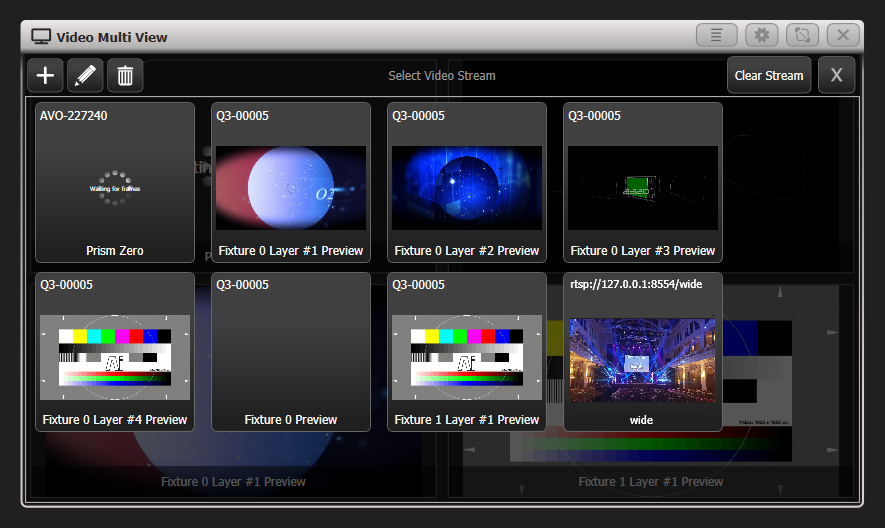Screen dimensions: 885x528
Task: Select the Fixture 0 Preview stream tile
Action: point(291,352)
